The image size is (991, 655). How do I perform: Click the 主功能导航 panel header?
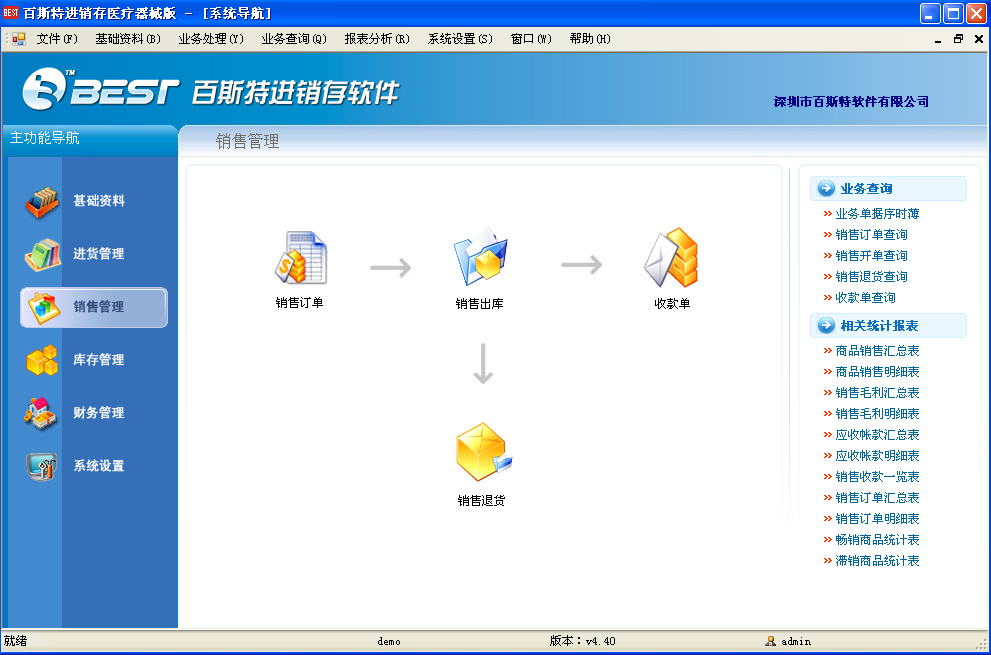(x=90, y=138)
